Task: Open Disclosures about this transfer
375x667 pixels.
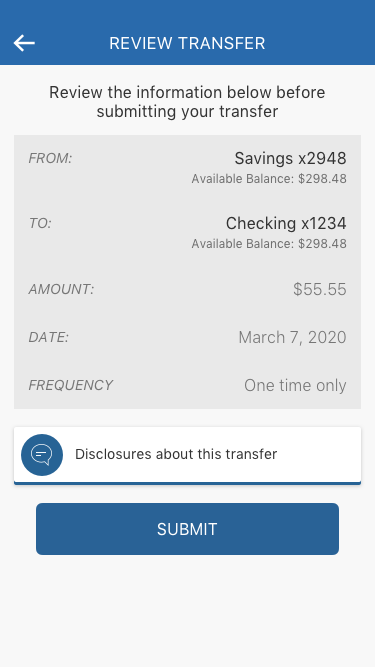Action: tap(187, 456)
